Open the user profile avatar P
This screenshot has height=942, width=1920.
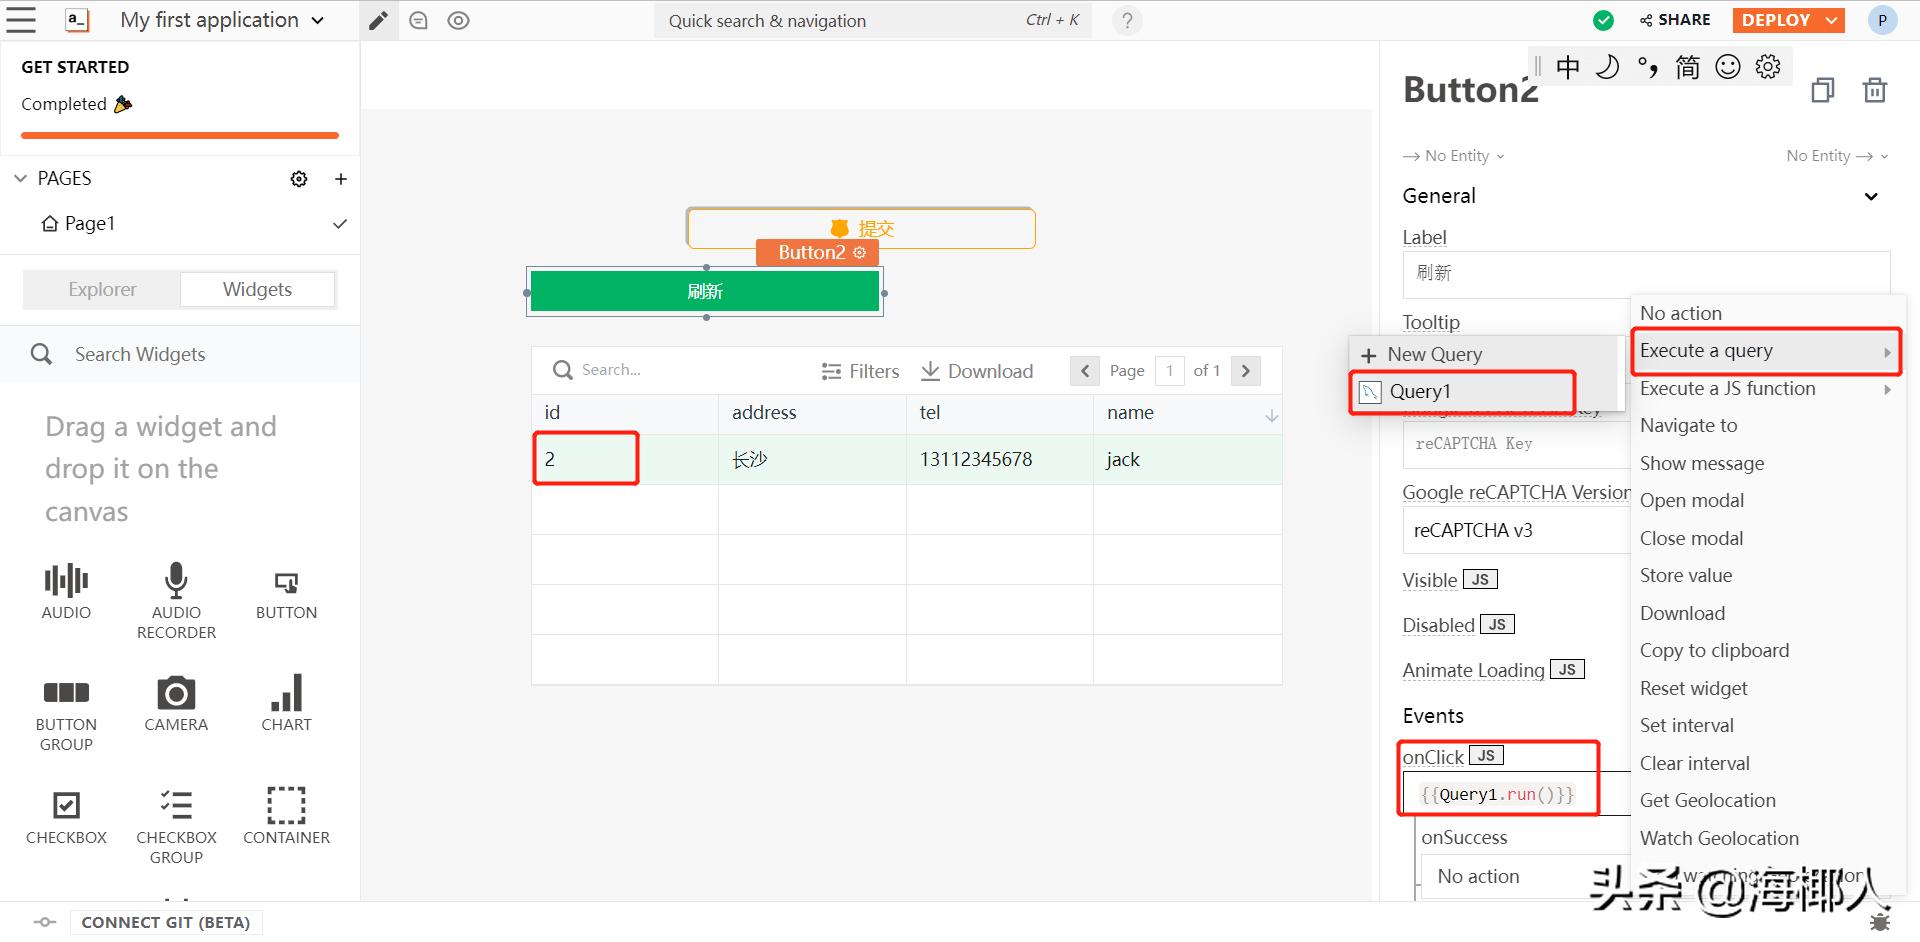click(1882, 20)
